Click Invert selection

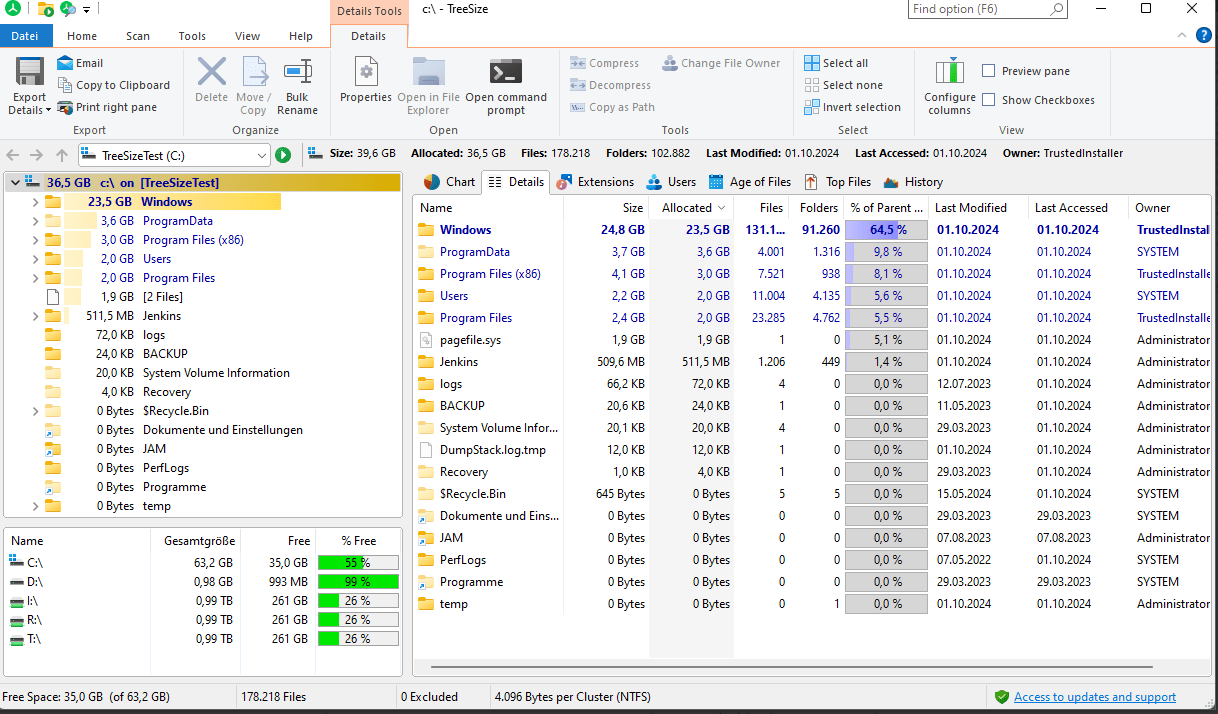[852, 107]
